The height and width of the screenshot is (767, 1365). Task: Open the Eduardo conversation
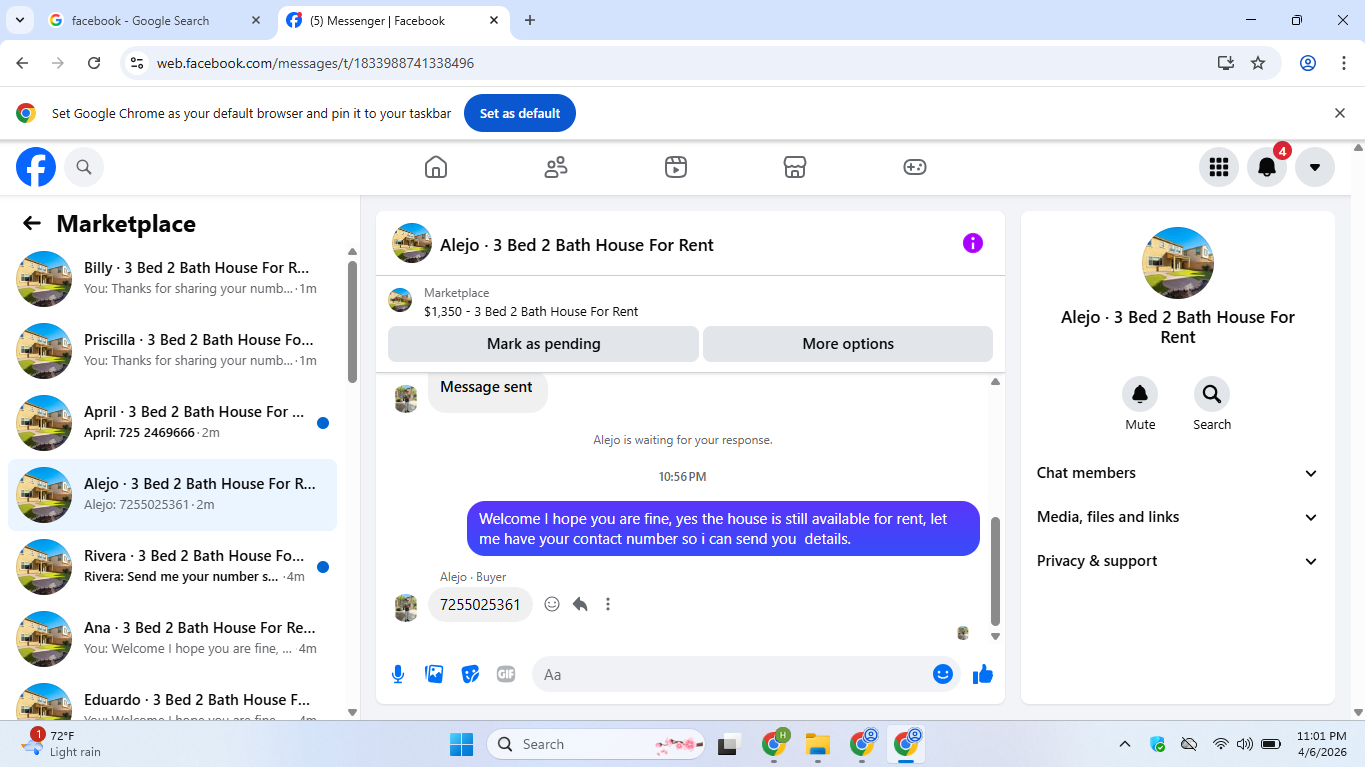tap(172, 699)
